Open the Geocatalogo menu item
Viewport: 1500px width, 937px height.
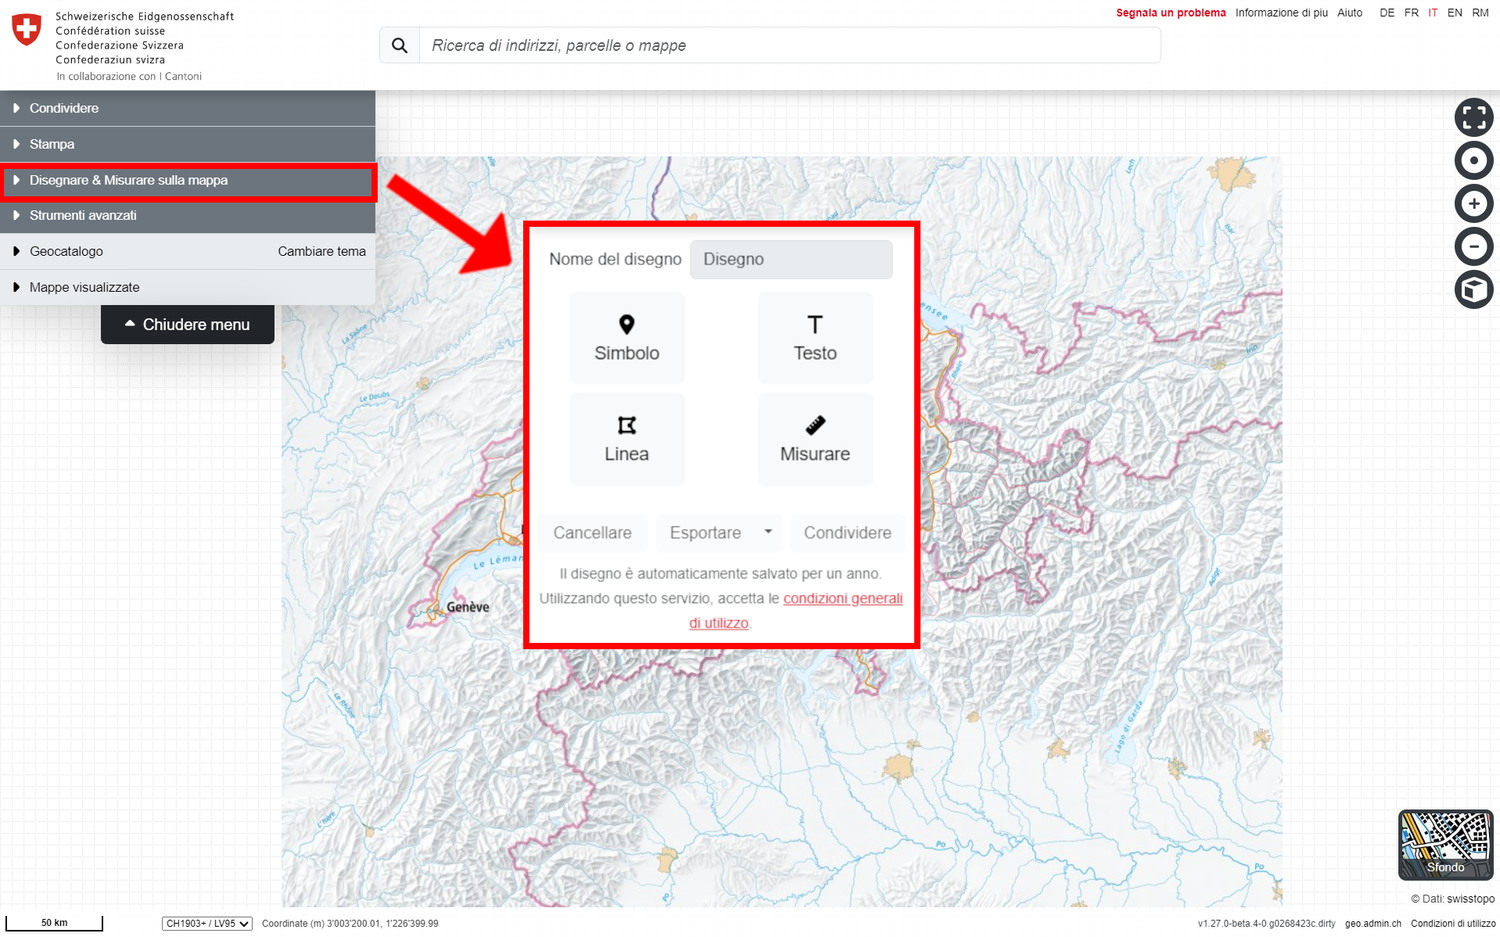tap(66, 251)
